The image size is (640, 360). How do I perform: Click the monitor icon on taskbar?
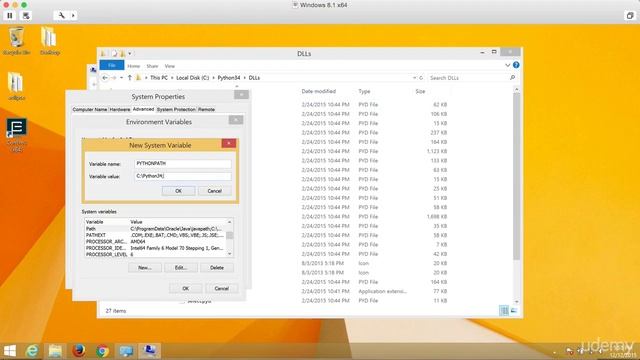pyautogui.click(x=126, y=351)
